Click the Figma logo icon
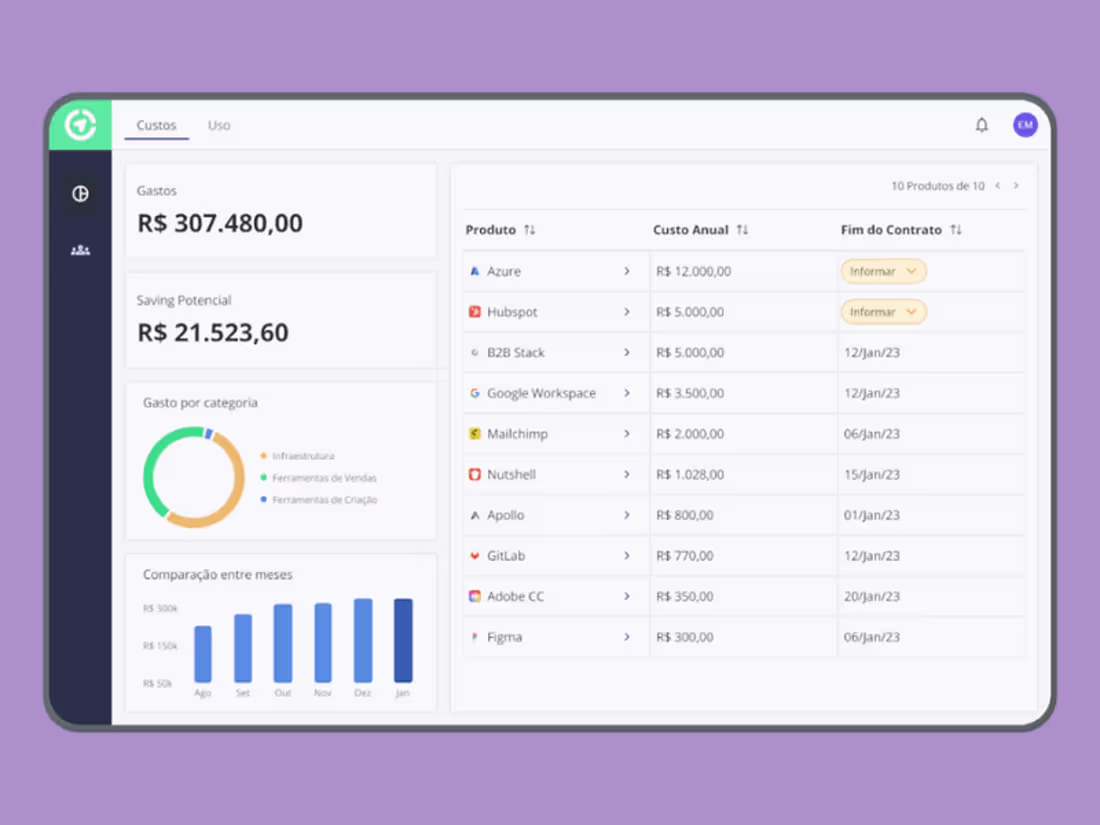 (x=475, y=637)
